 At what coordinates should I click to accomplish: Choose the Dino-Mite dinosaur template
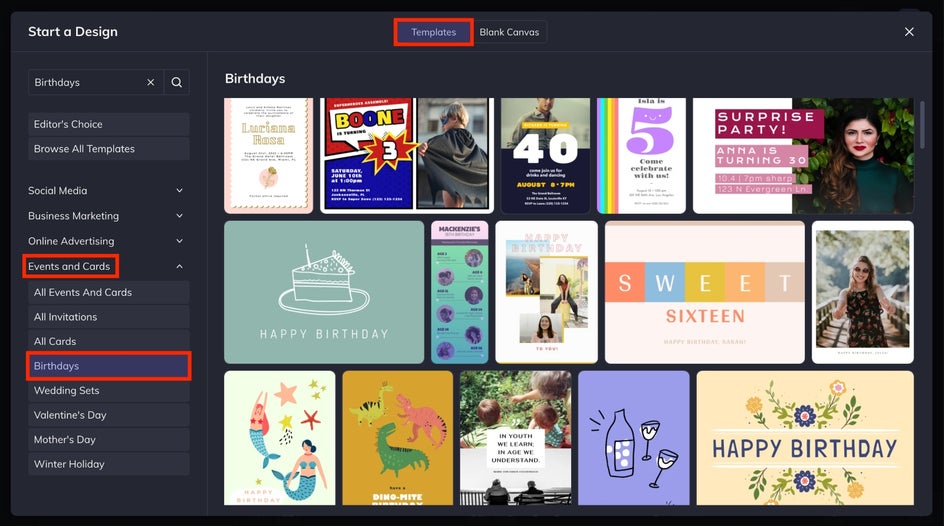coord(397,438)
